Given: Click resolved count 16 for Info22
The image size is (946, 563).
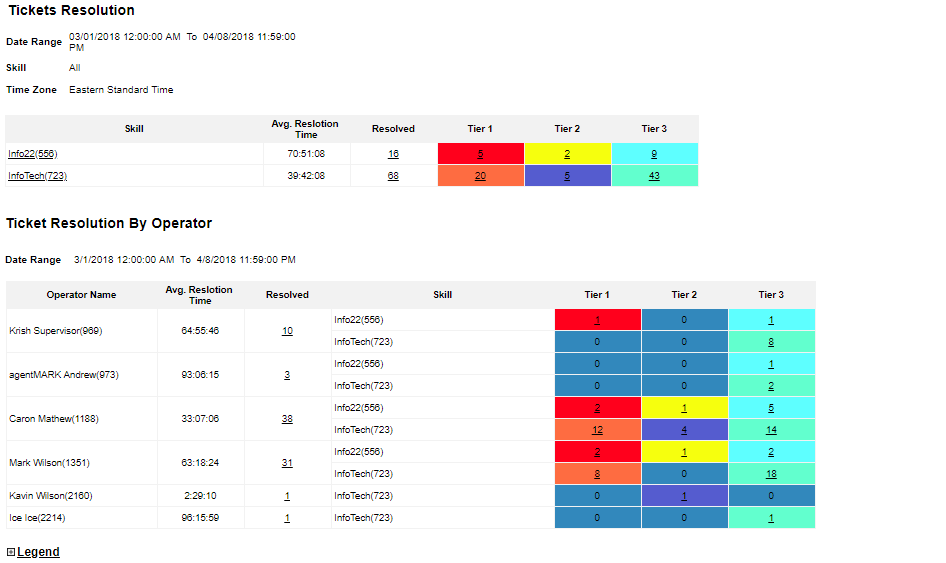Looking at the screenshot, I should (x=393, y=154).
